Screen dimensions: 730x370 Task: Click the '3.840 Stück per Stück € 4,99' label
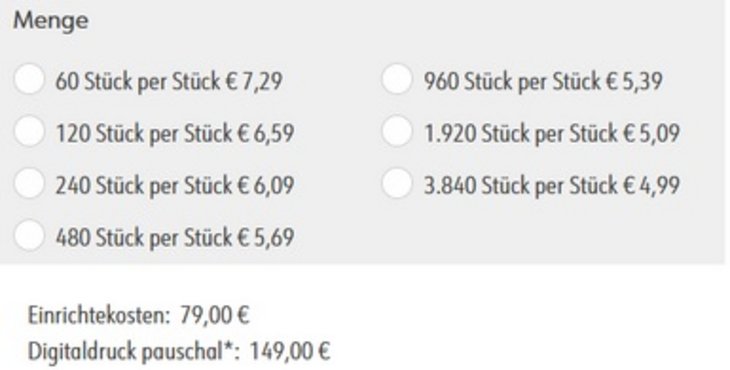552,186
